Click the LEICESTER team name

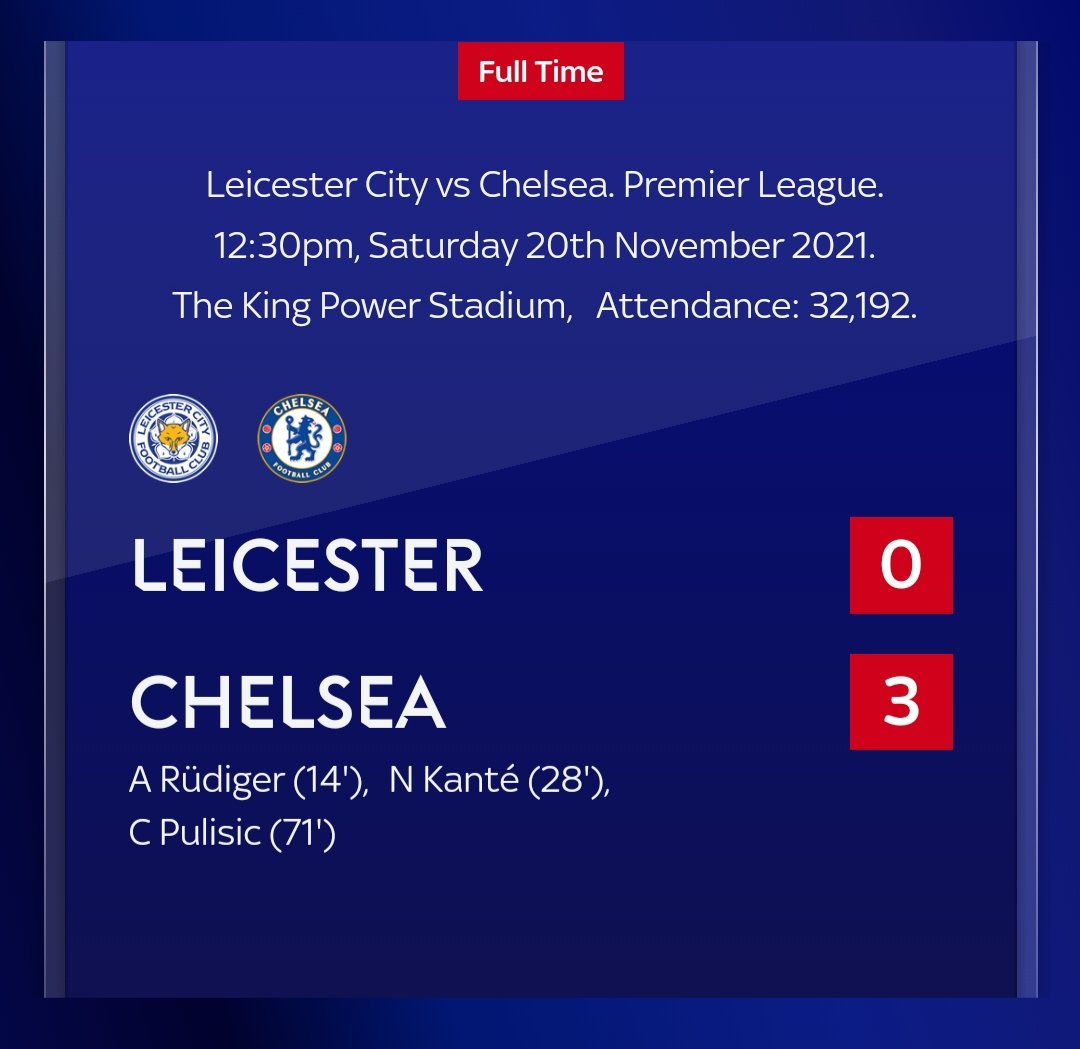pyautogui.click(x=307, y=565)
